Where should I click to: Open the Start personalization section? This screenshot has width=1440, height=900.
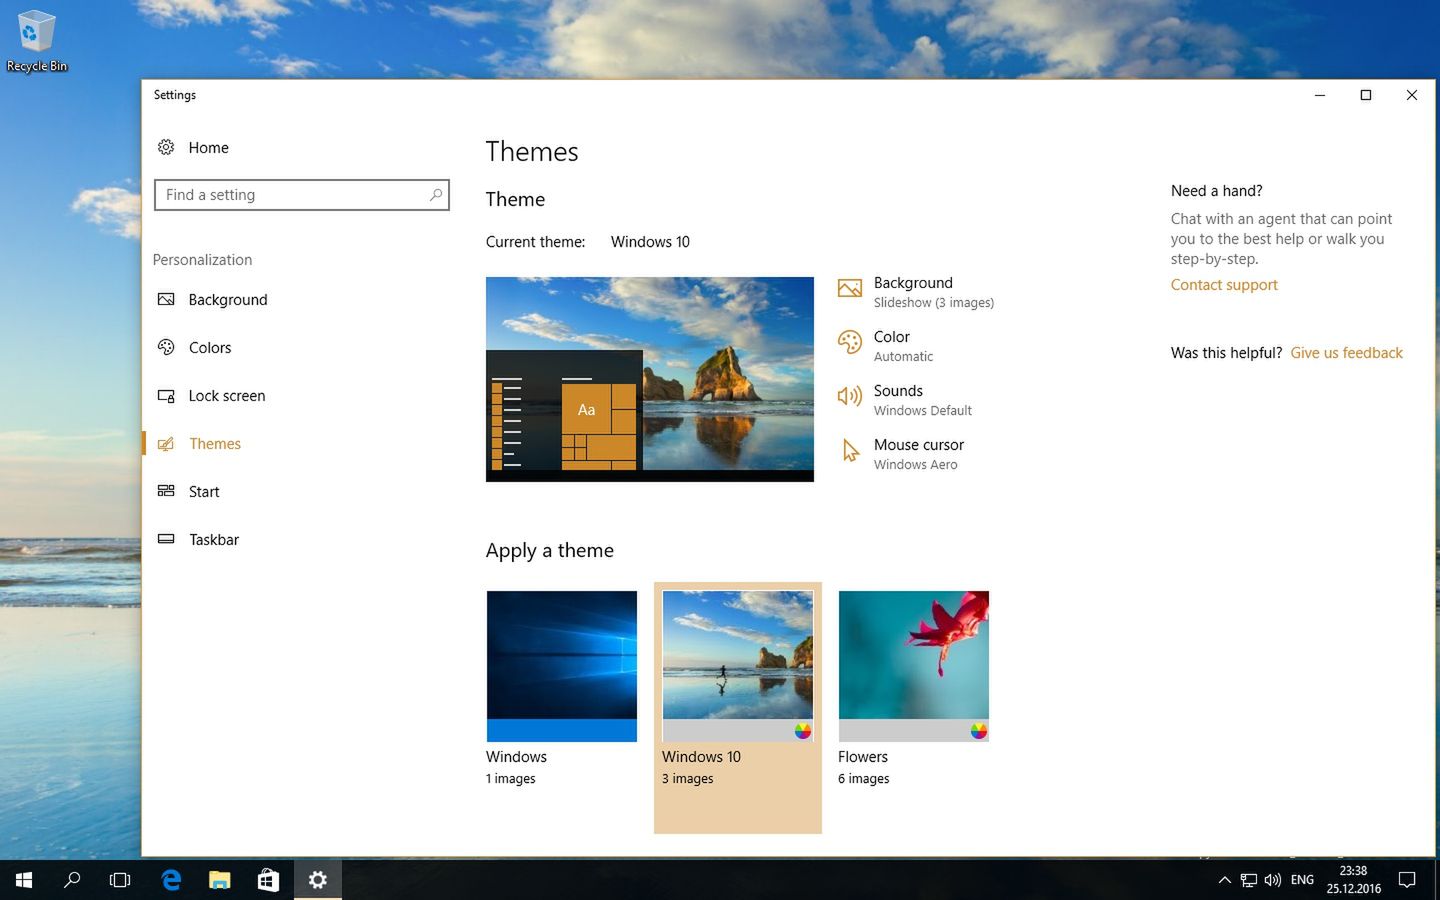coord(204,492)
